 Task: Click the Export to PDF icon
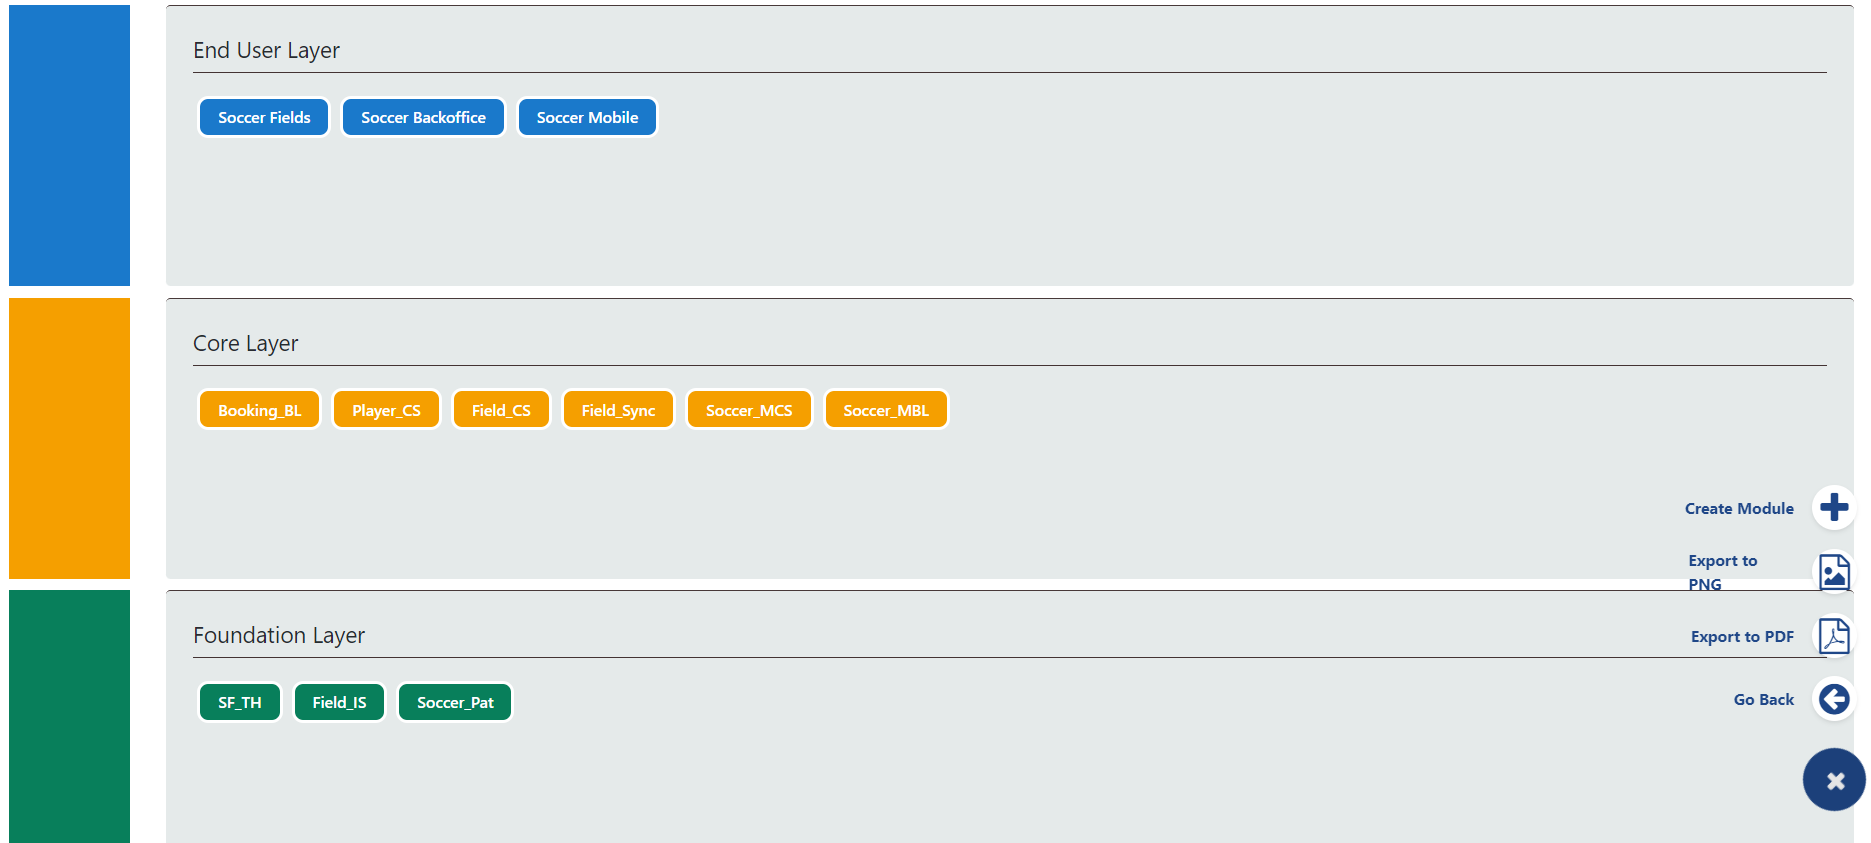(x=1834, y=636)
